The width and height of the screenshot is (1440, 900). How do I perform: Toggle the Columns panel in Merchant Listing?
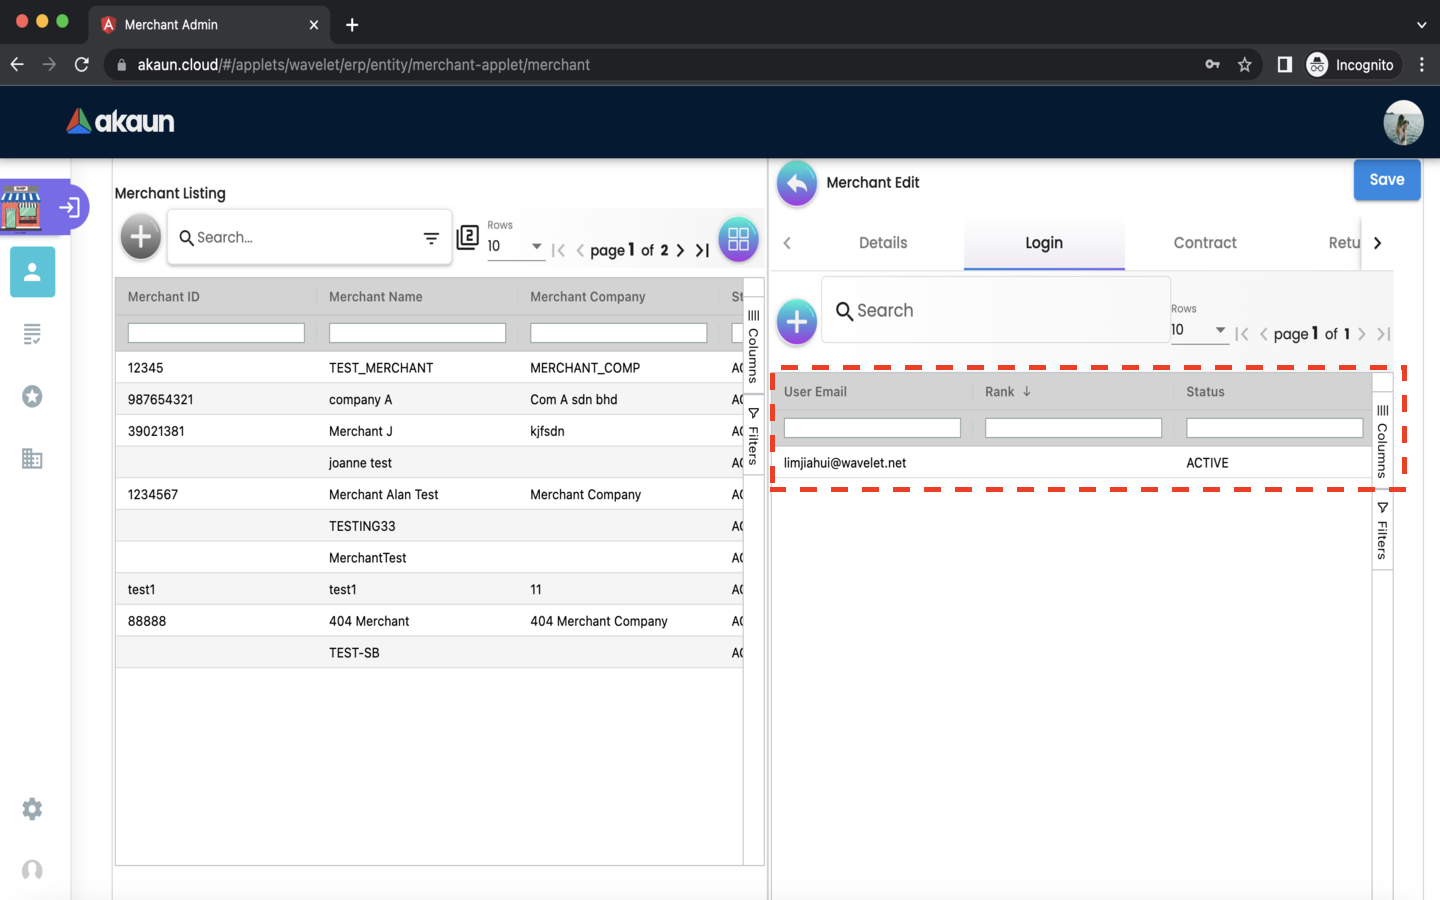pos(753,346)
